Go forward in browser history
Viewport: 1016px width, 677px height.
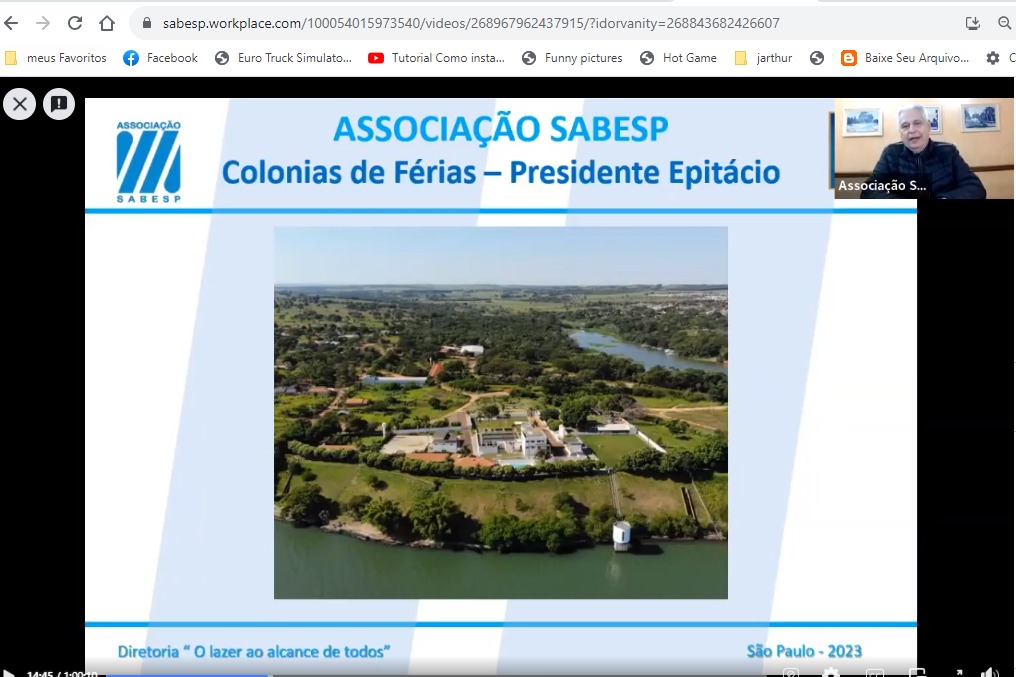(x=43, y=23)
